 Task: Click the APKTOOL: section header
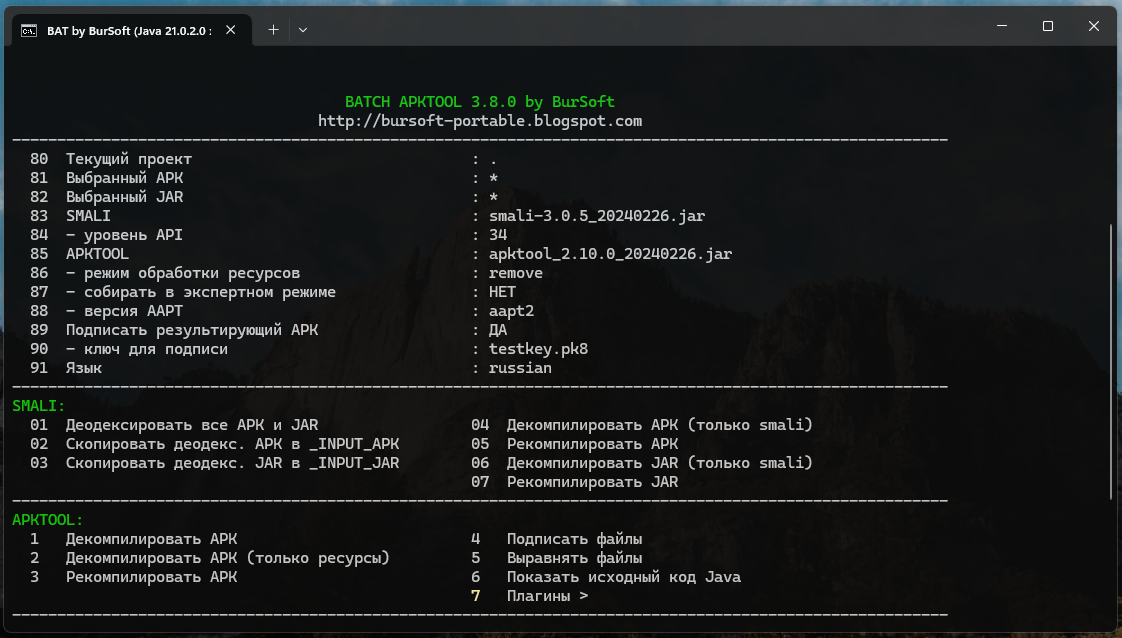47,520
